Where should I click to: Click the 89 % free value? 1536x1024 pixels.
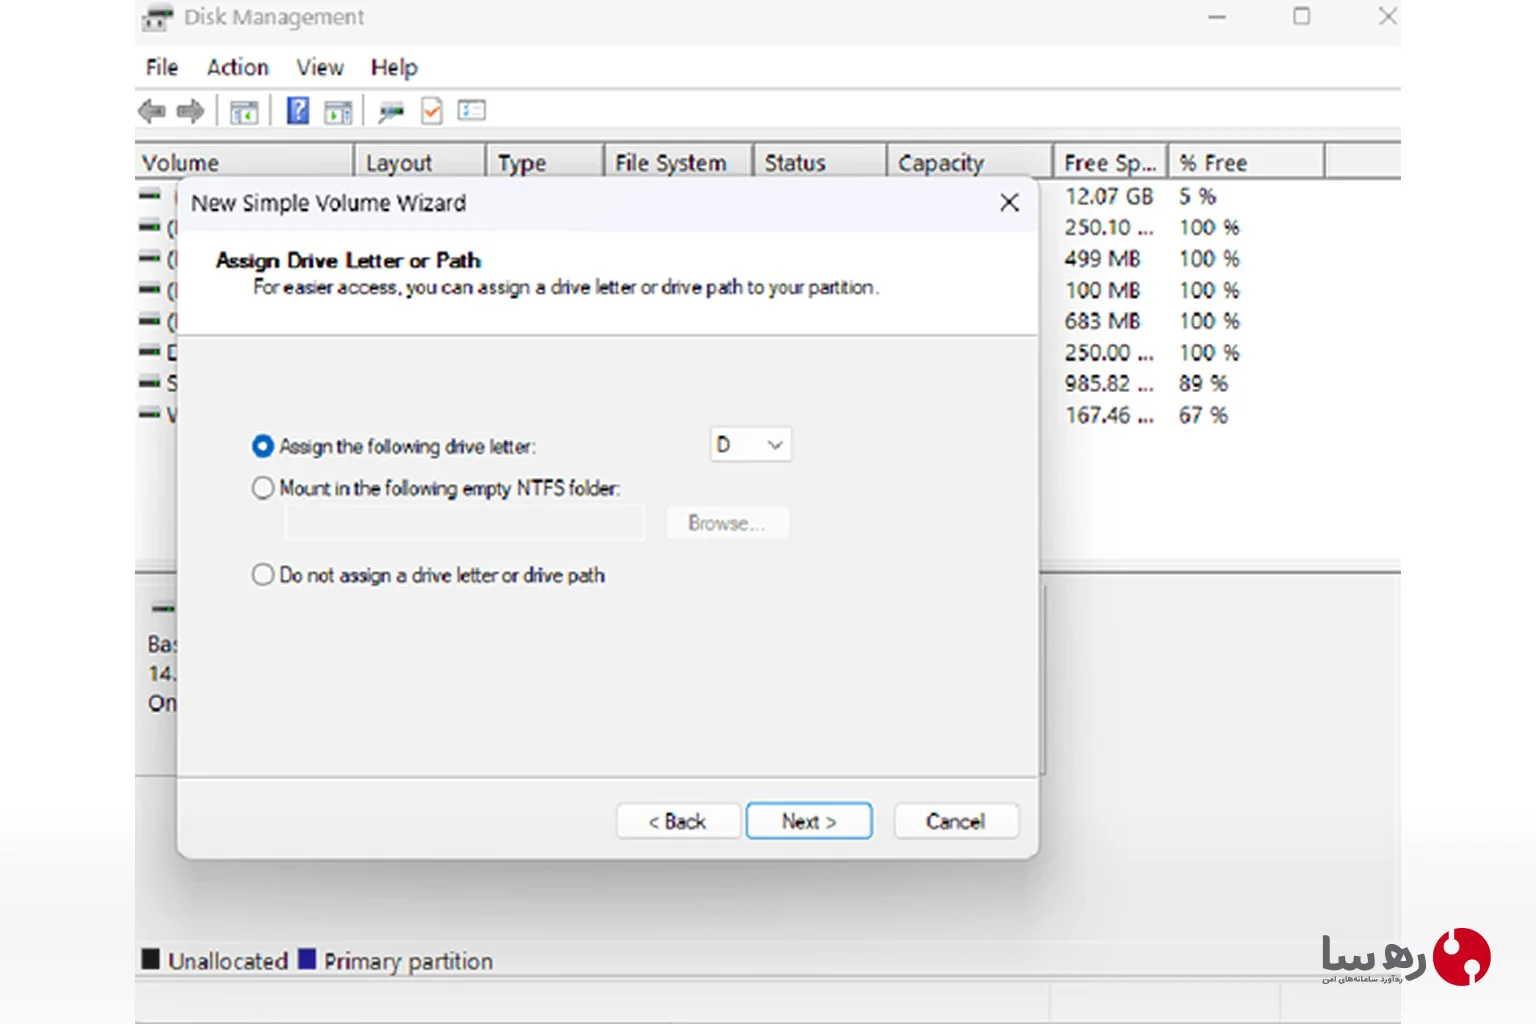tap(1203, 384)
